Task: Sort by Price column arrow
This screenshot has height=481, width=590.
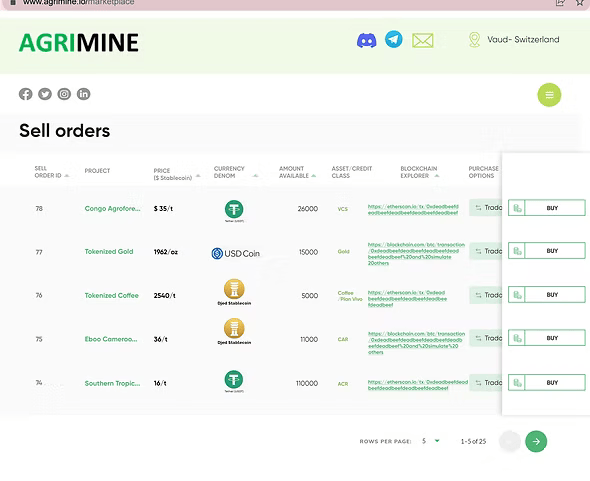Action: (x=198, y=176)
